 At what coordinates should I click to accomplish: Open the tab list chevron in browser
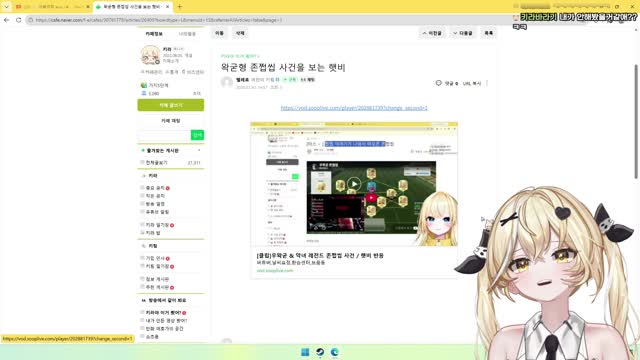(6, 7)
